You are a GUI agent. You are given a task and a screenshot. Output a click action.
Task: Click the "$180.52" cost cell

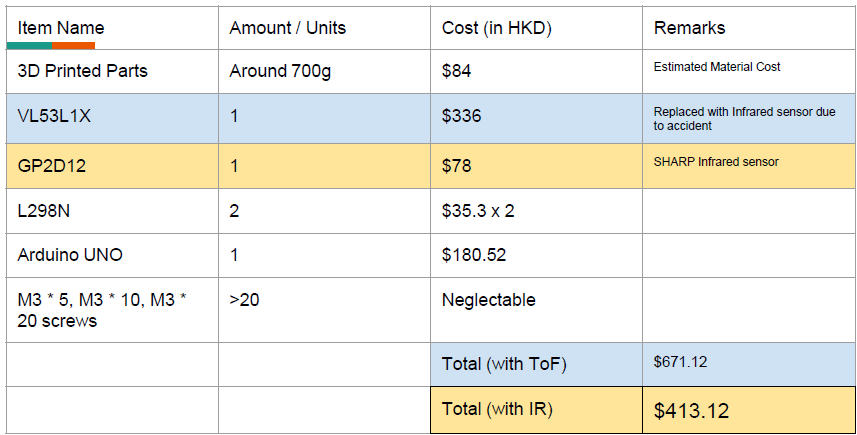coord(474,255)
